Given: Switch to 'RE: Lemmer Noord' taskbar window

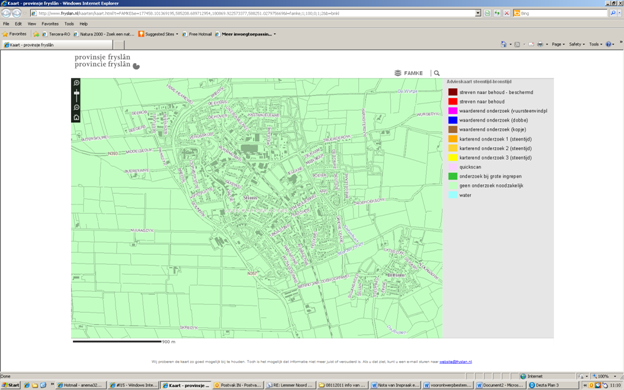Looking at the screenshot, I should point(290,385).
